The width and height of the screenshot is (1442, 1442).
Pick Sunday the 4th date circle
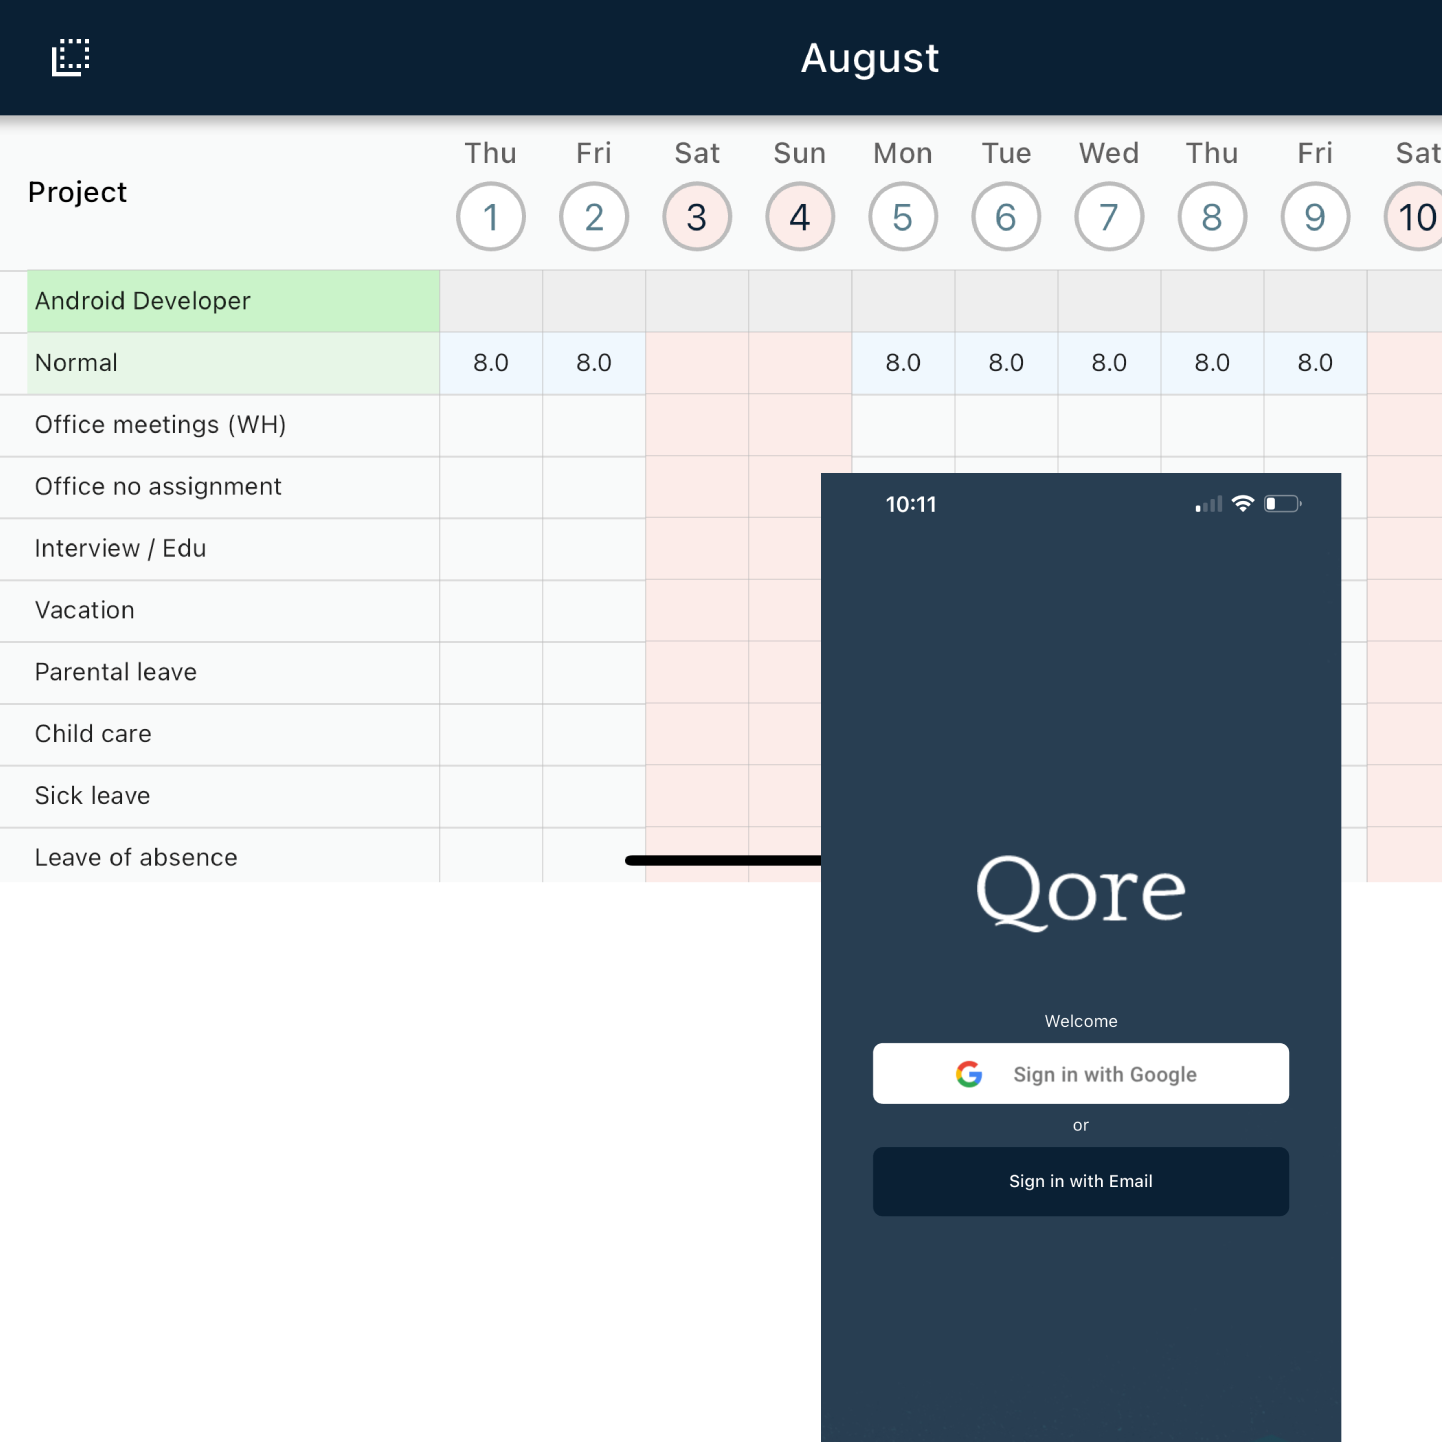point(800,217)
